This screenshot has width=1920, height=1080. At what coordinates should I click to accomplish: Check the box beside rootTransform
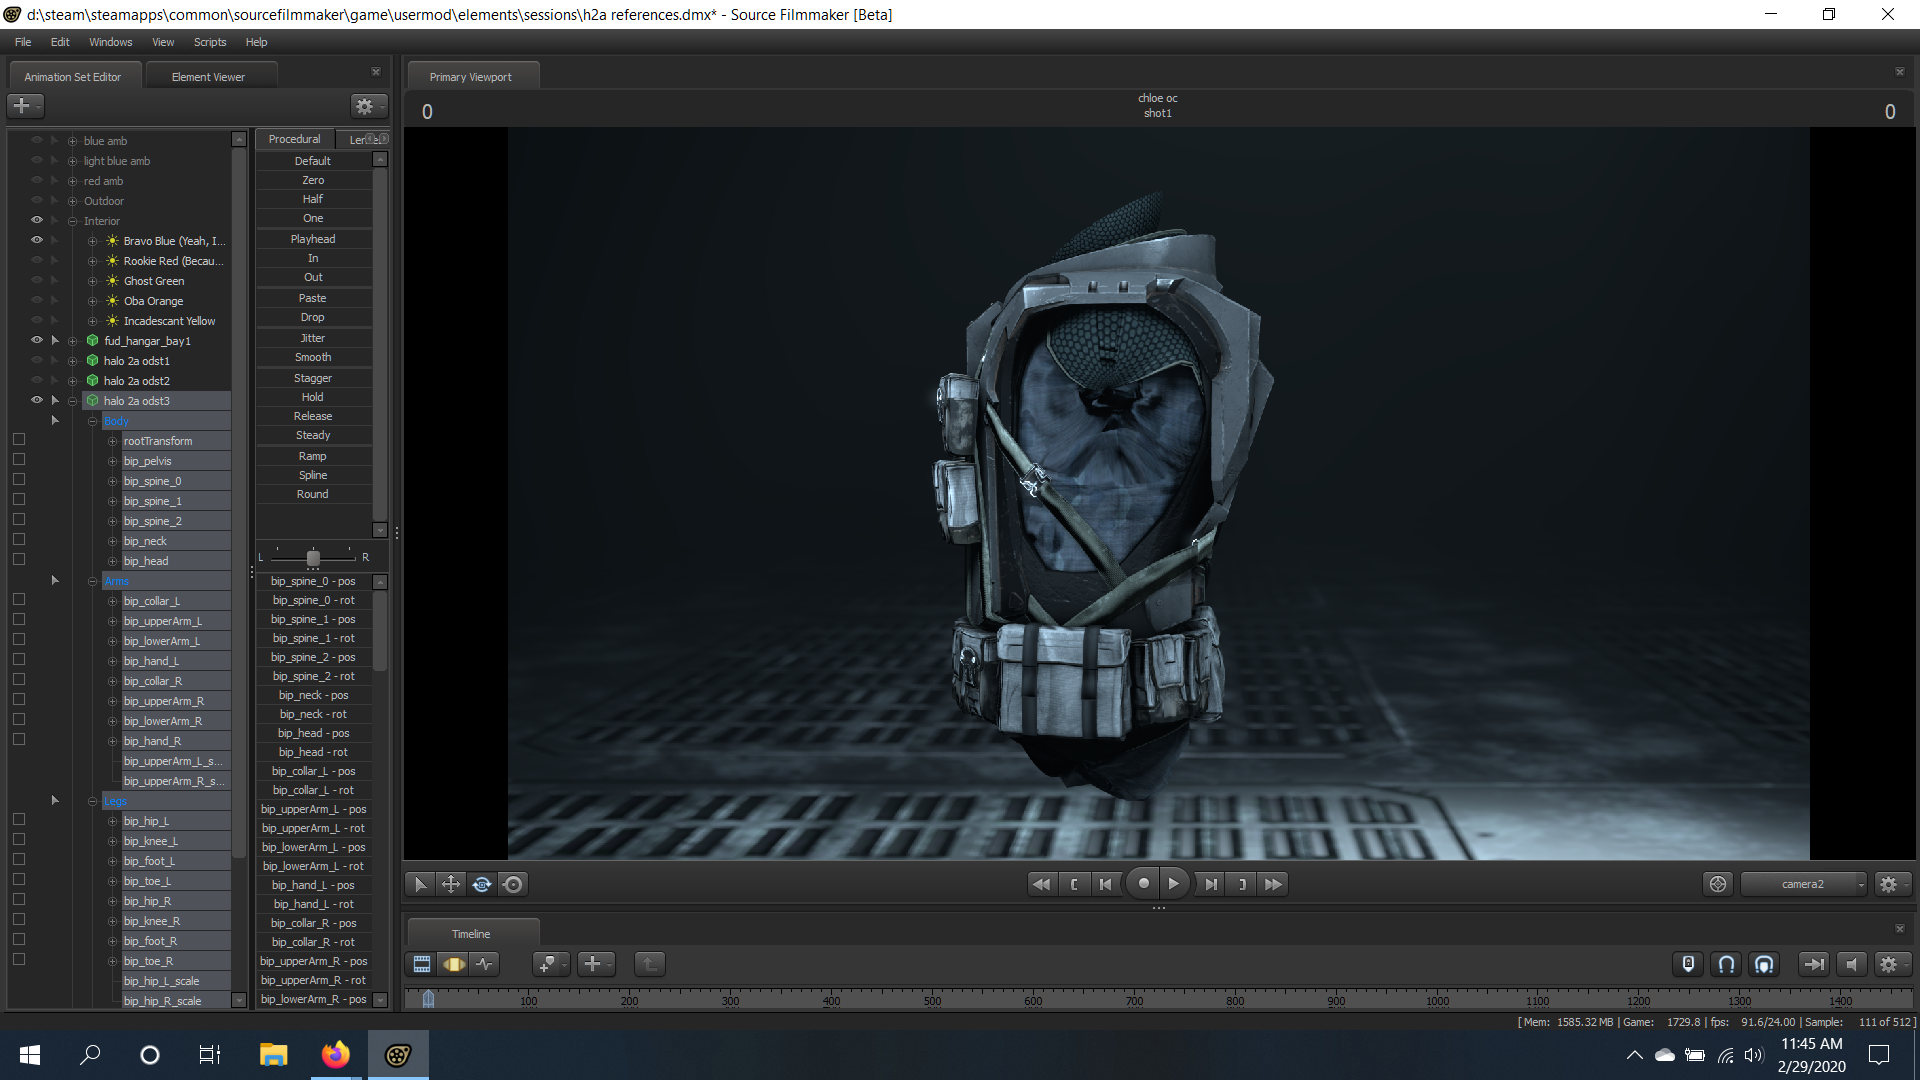coord(18,439)
